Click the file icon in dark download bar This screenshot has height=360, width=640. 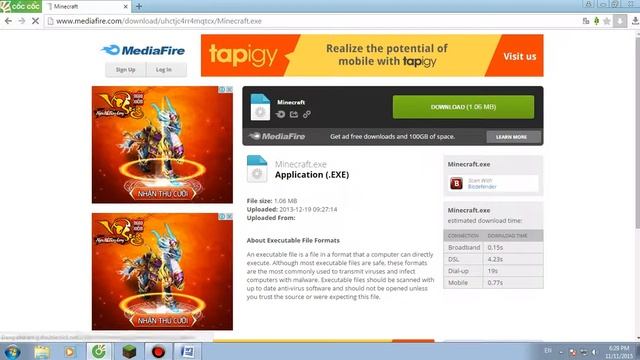click(260, 107)
